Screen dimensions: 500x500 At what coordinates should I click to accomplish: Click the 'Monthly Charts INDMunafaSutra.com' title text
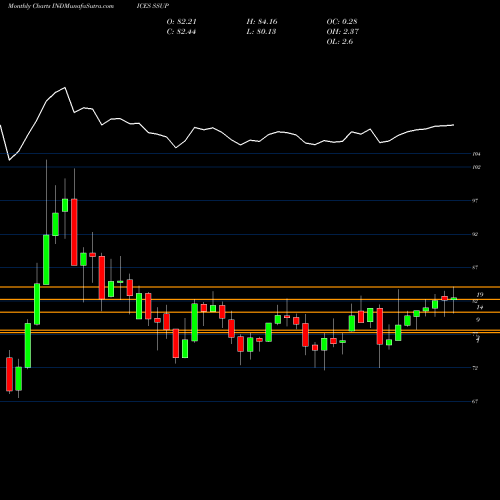coord(61,6)
